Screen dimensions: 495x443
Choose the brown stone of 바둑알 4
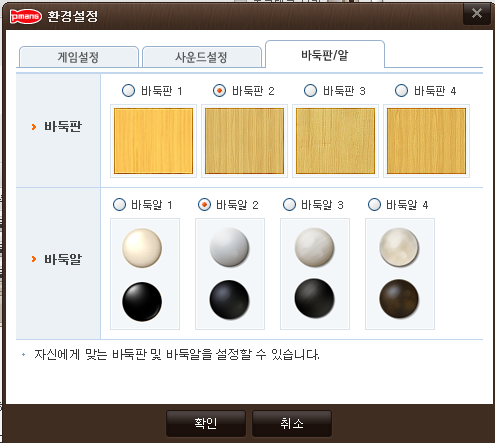click(x=399, y=299)
